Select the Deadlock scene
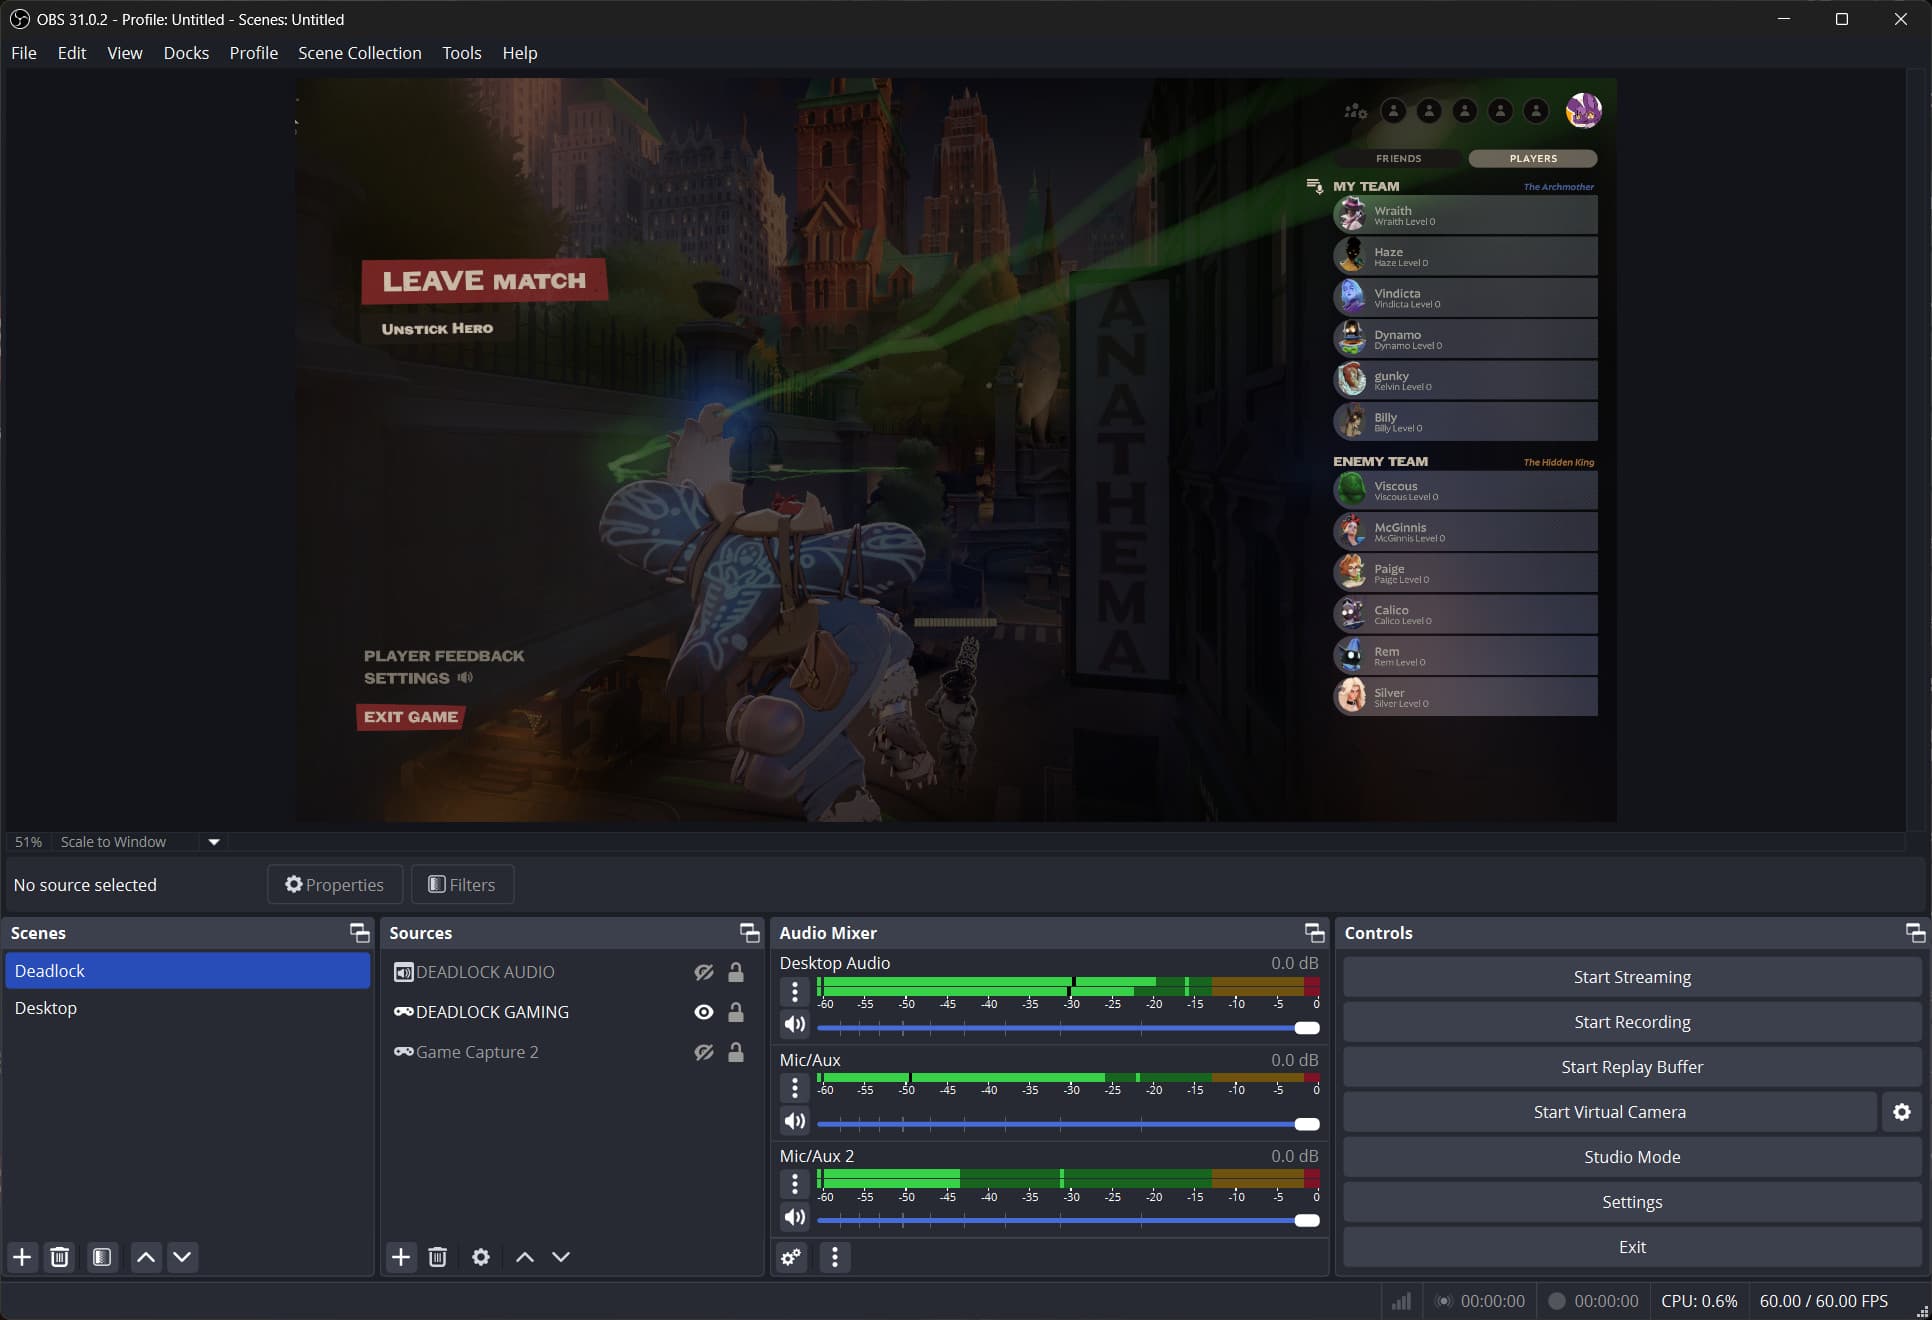 click(187, 971)
